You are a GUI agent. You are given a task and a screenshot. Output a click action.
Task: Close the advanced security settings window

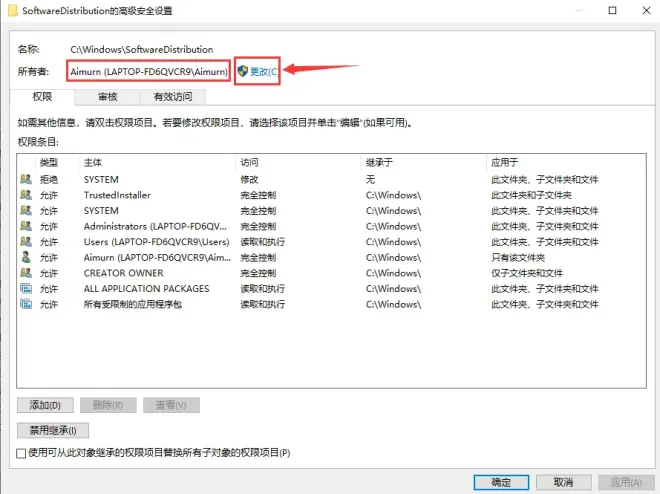[647, 10]
